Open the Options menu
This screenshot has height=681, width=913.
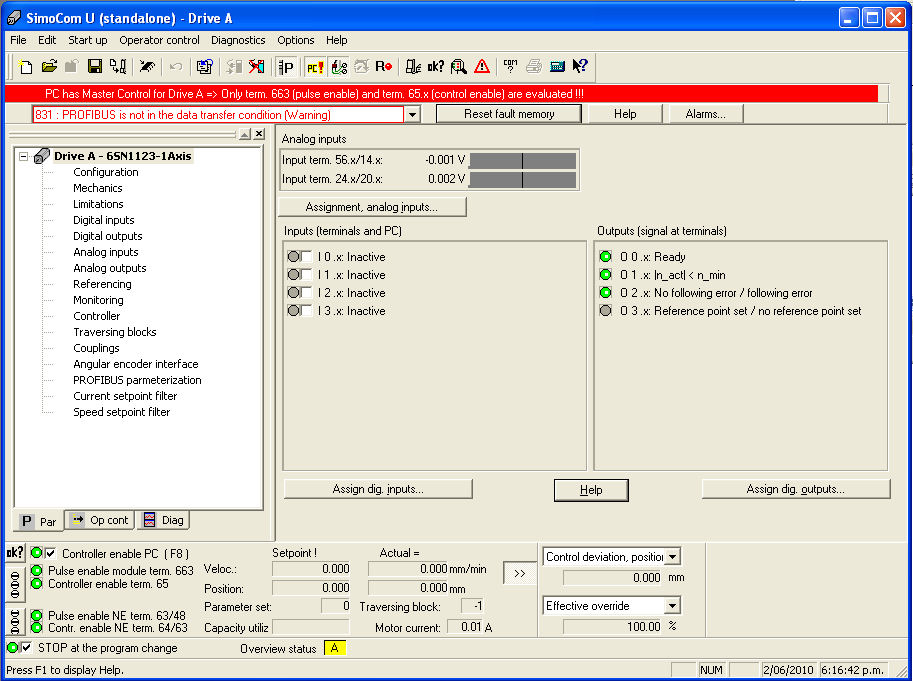pyautogui.click(x=296, y=40)
